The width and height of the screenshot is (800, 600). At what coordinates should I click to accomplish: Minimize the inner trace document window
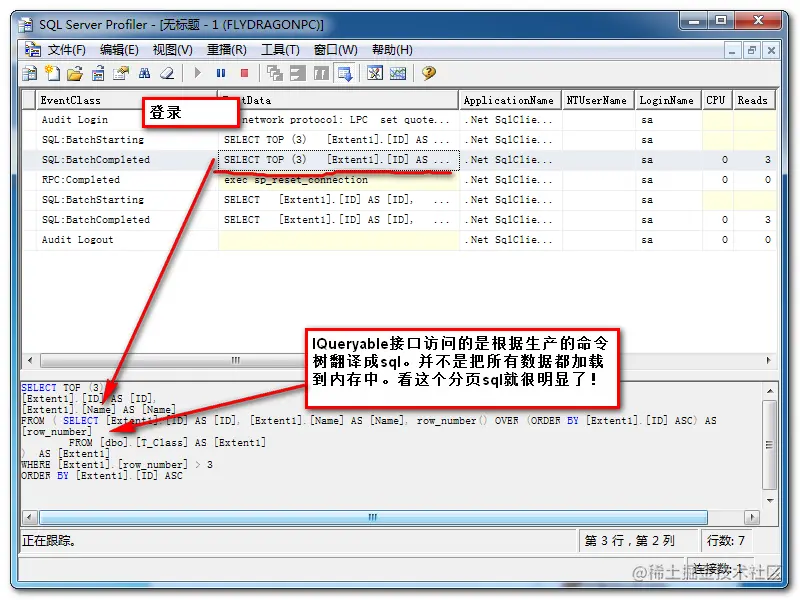732,51
